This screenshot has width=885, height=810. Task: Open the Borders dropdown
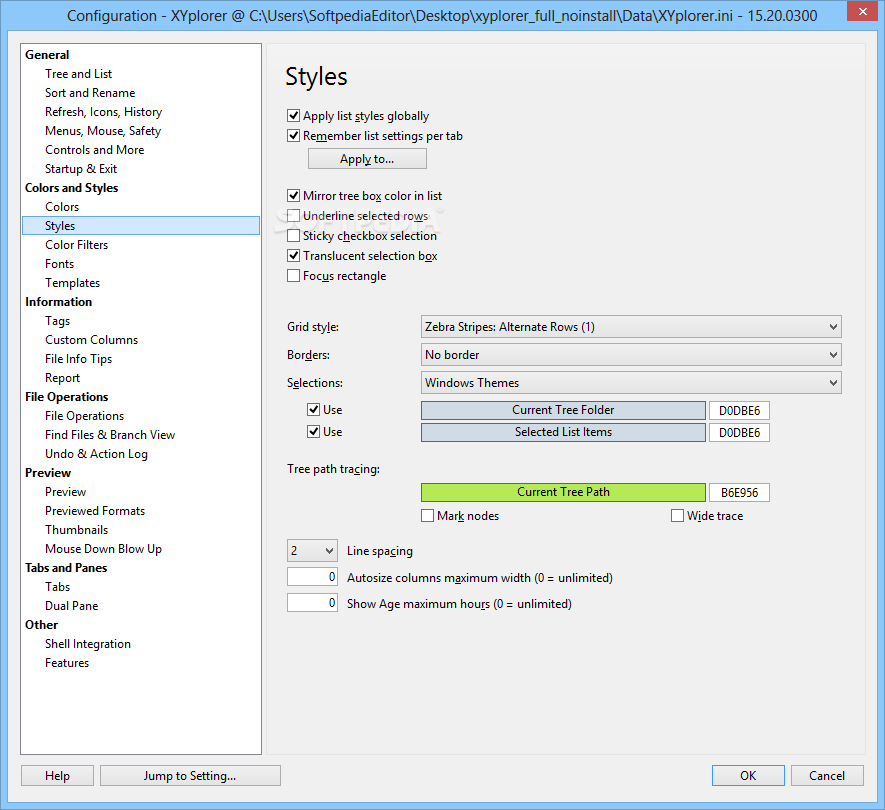(631, 354)
